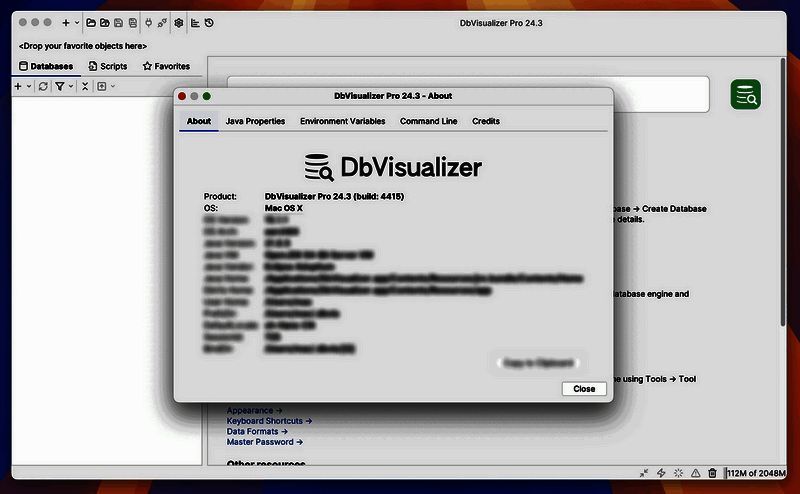Click the Data Formats link
Image resolution: width=800 pixels, height=494 pixels.
tap(257, 431)
